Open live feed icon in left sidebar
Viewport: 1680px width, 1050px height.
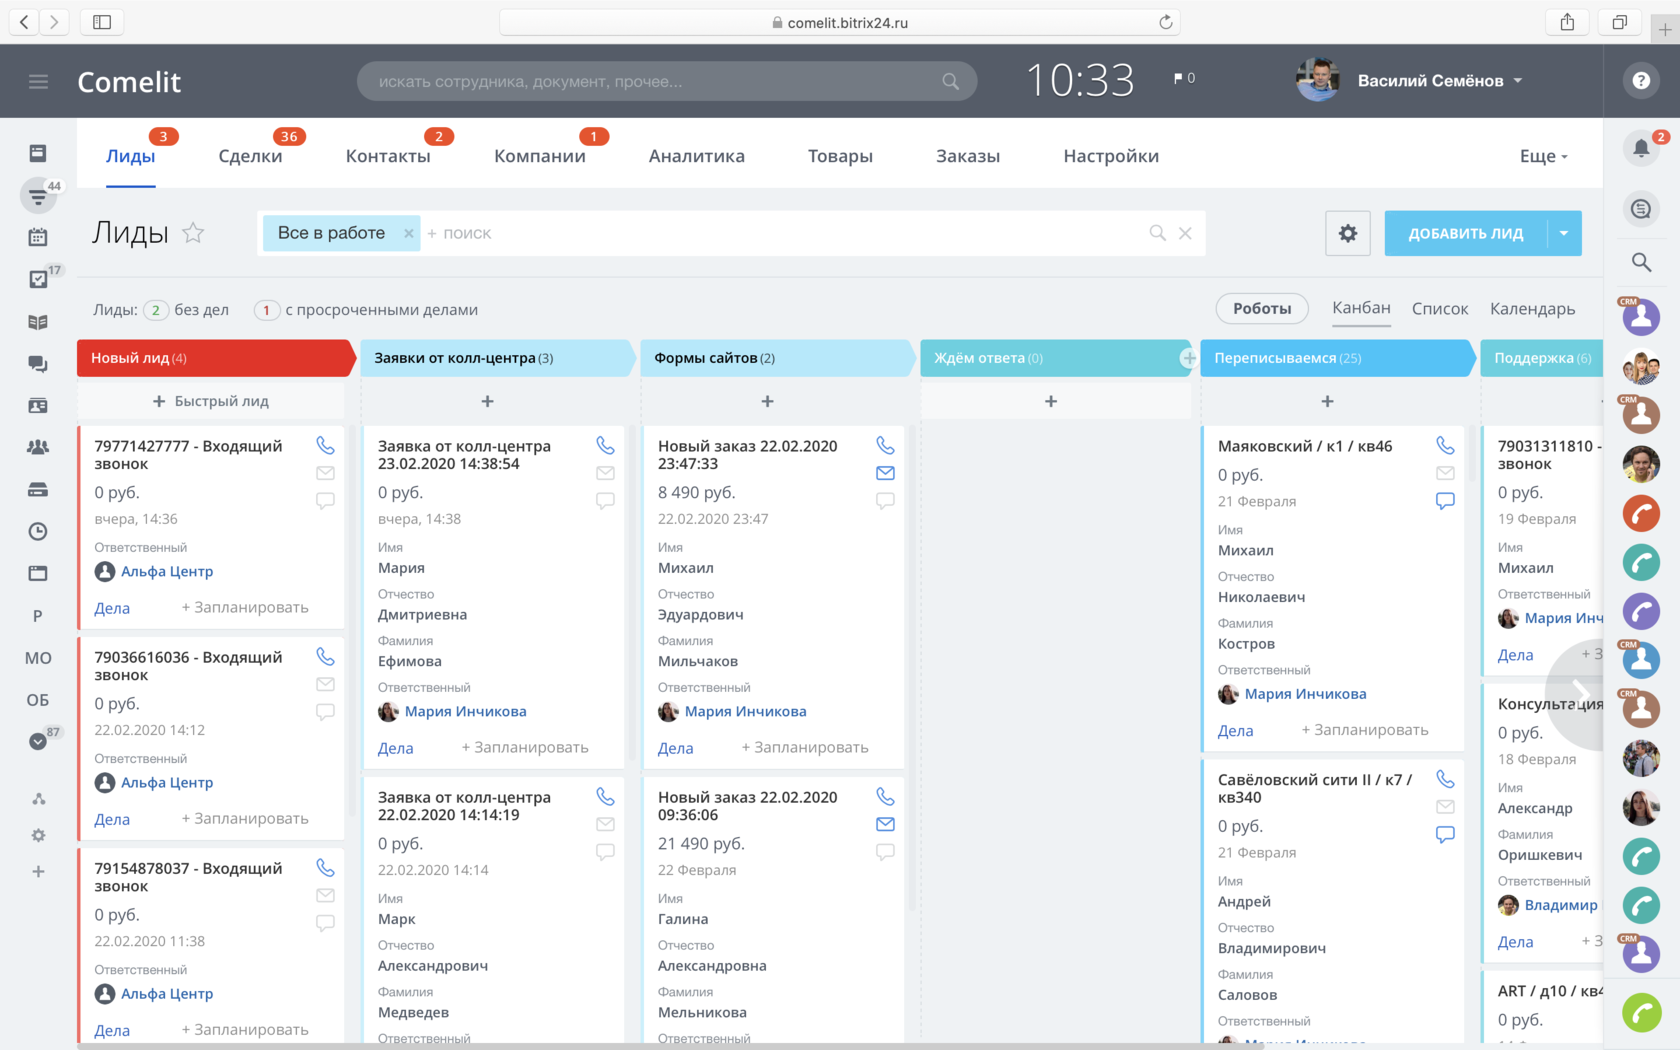coord(38,153)
